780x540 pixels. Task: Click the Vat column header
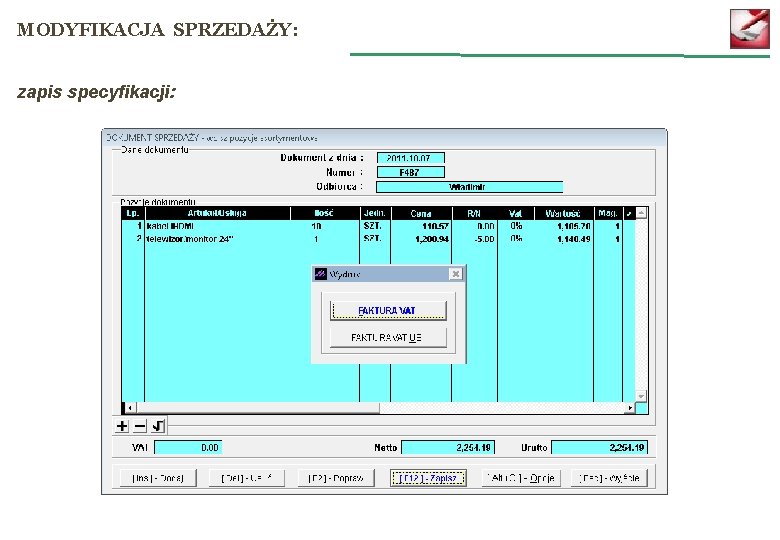(516, 213)
